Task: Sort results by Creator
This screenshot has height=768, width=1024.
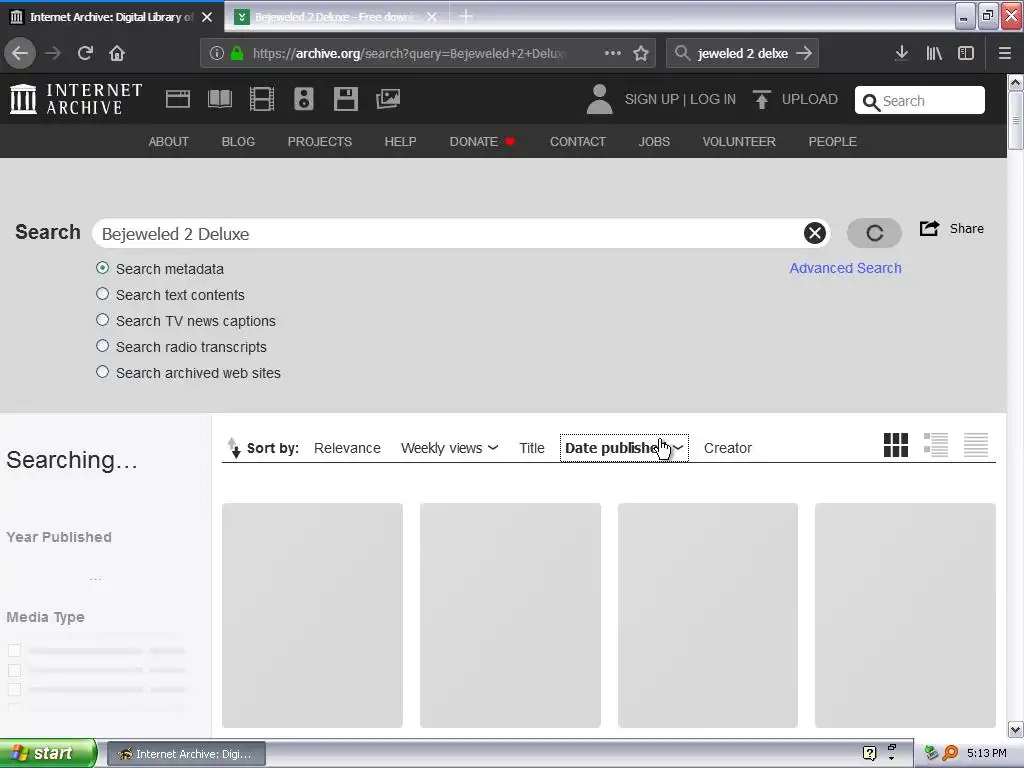Action: click(728, 448)
